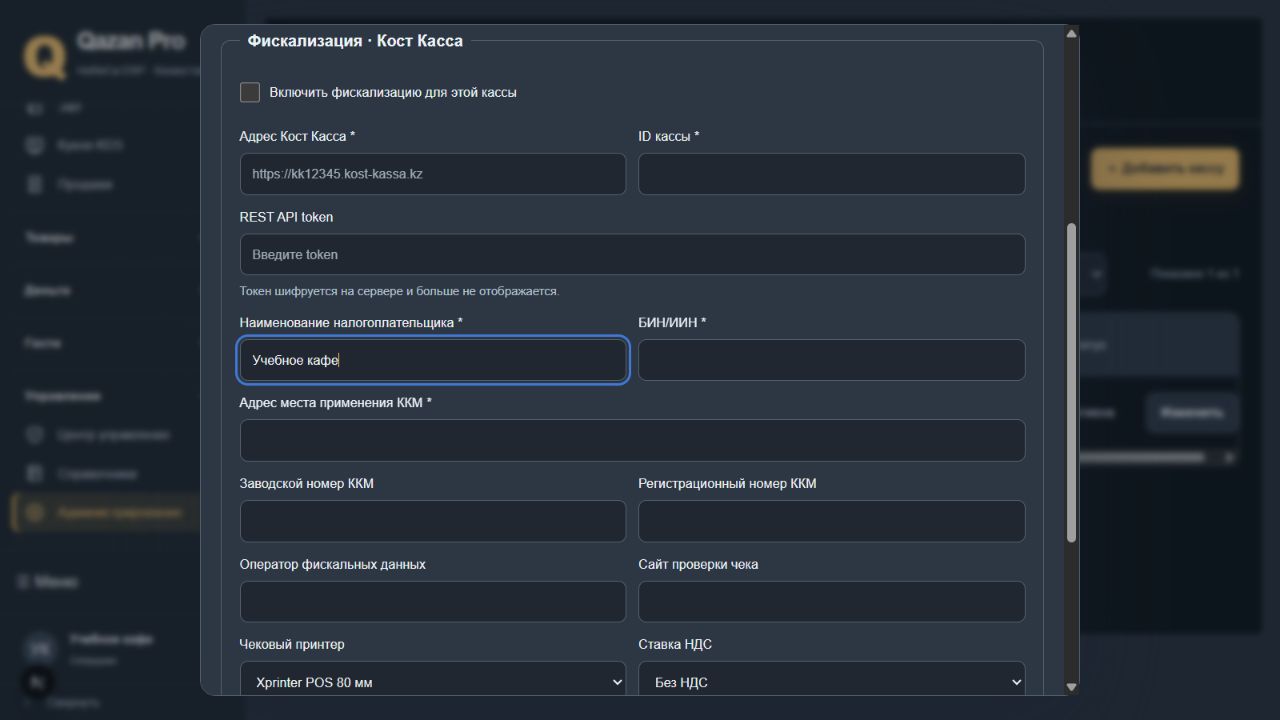Click the Qazan Pro logo in the sidebar
Viewport: 1280px width, 720px height.
(45, 55)
